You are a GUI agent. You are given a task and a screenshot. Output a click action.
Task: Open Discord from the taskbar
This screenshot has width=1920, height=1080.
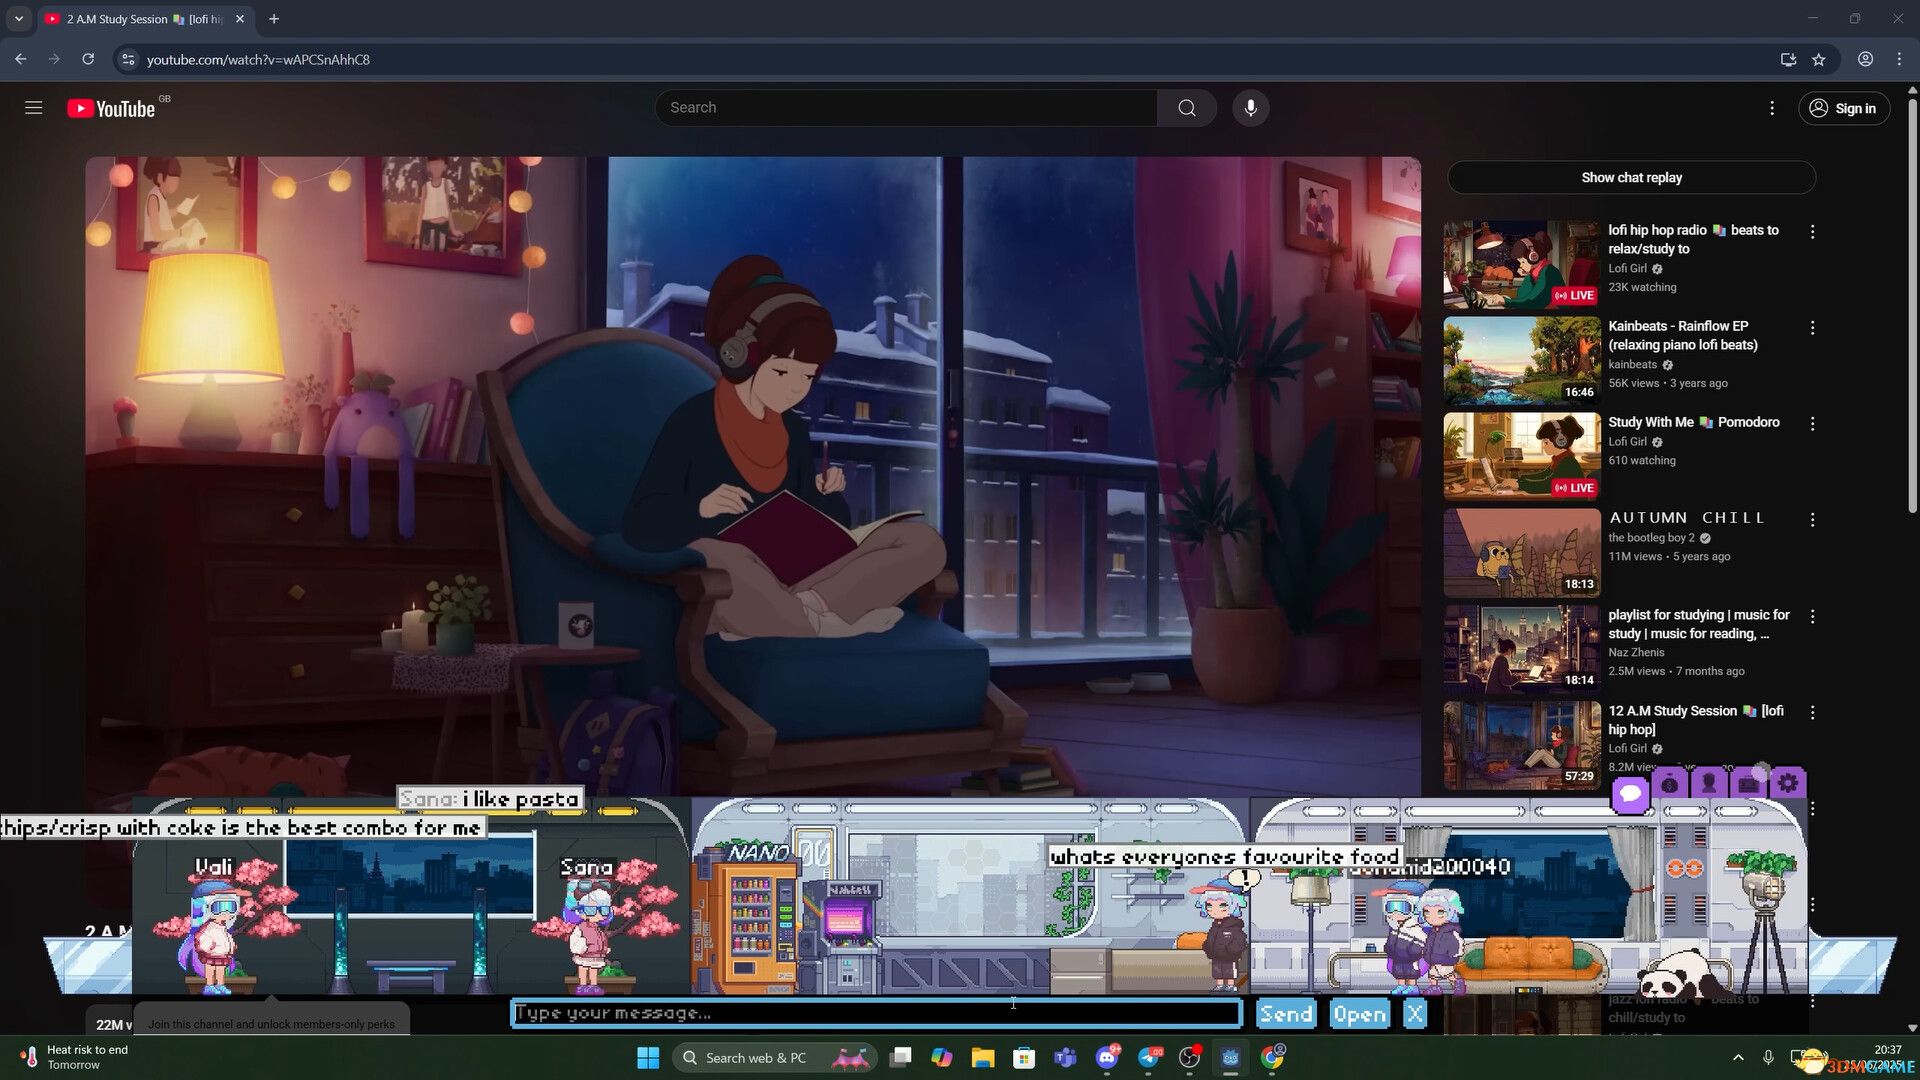point(1107,1057)
